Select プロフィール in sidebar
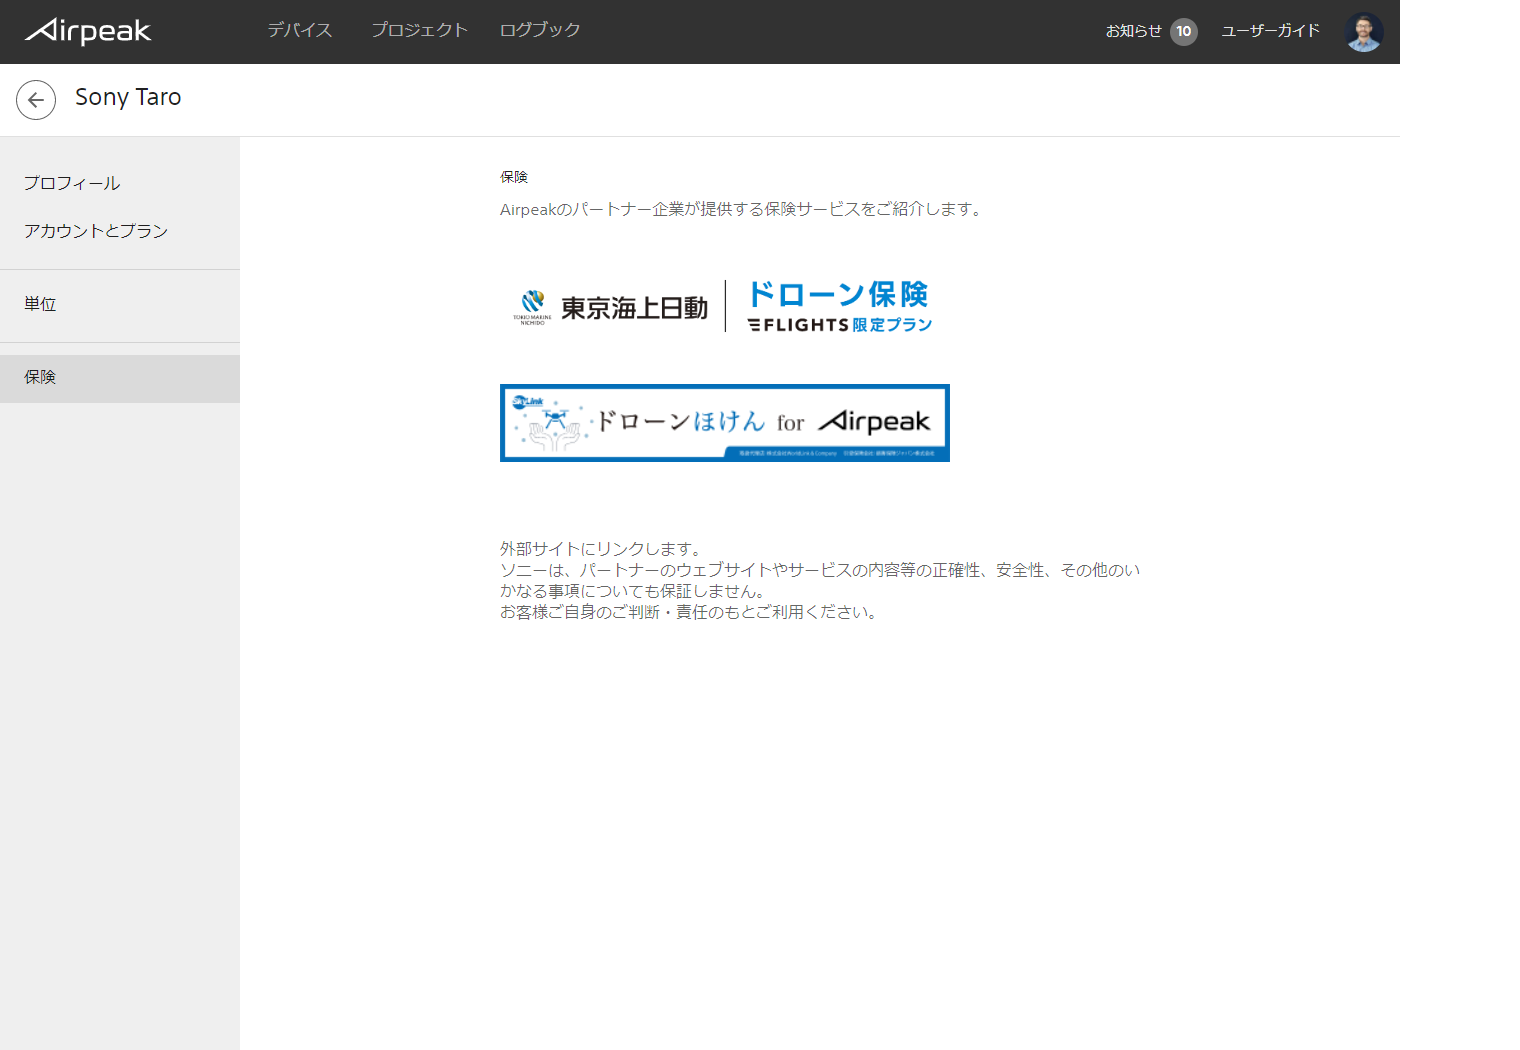 (x=120, y=183)
